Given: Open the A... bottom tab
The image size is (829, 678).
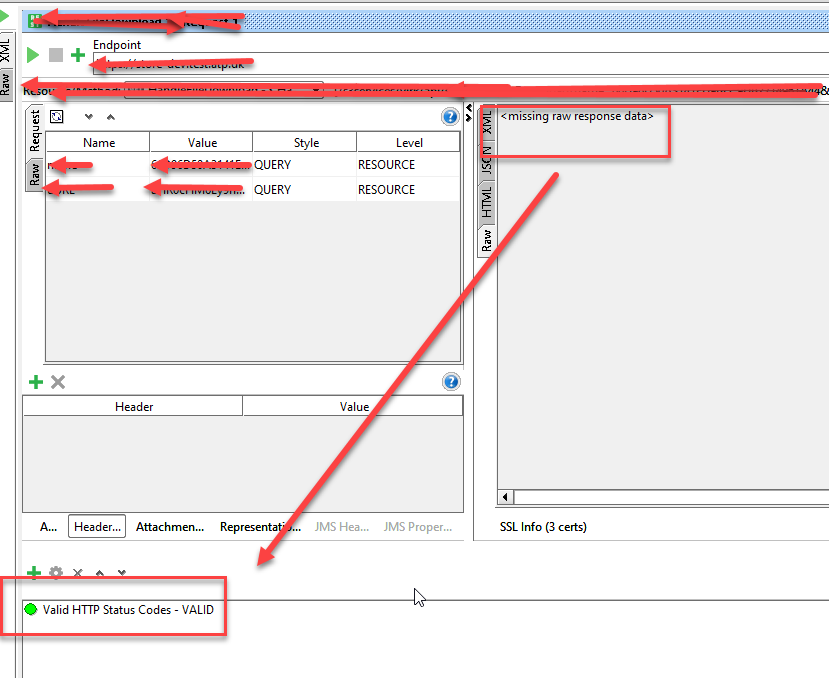Looking at the screenshot, I should [48, 527].
